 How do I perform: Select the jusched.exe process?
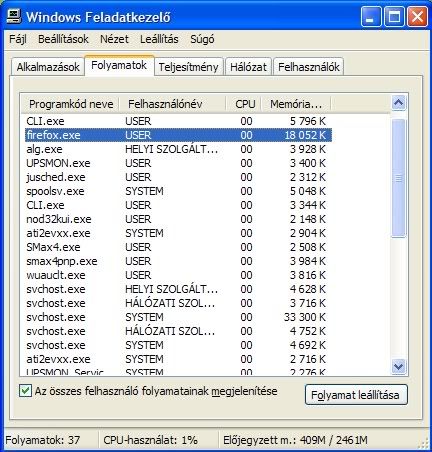pos(178,177)
